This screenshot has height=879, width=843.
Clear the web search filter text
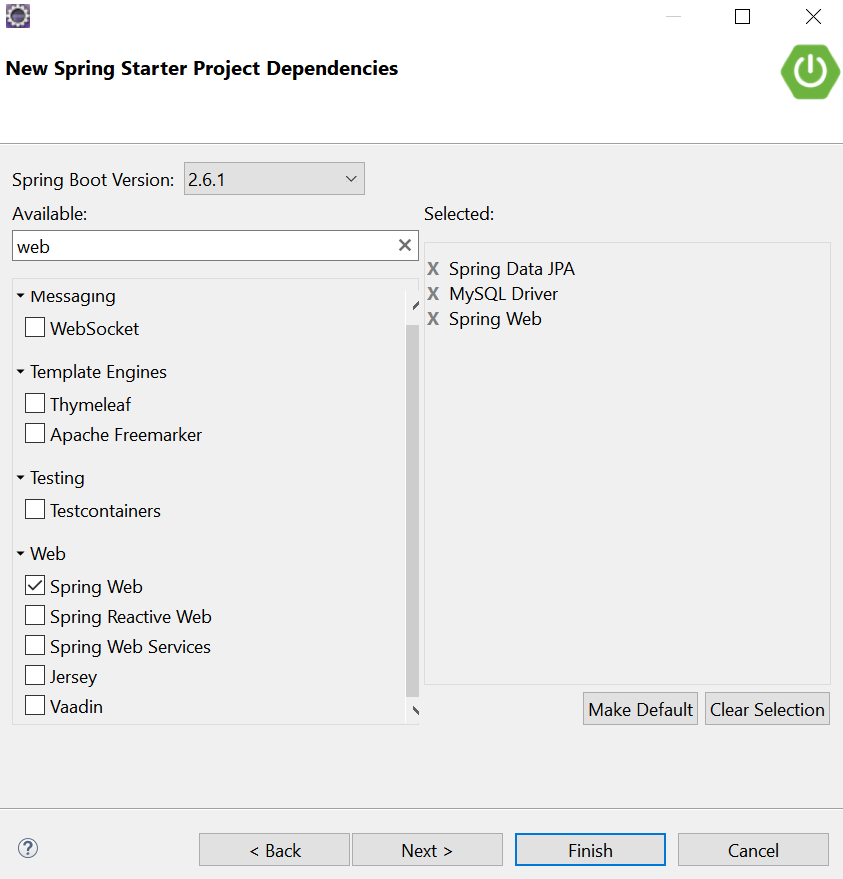tap(405, 245)
